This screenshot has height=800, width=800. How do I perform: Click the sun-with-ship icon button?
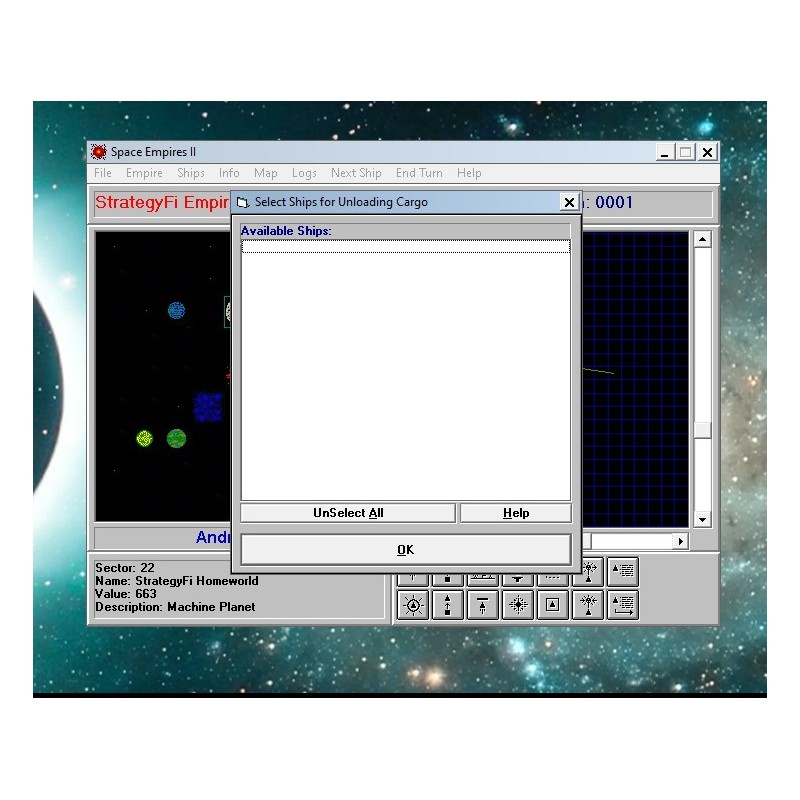413,605
